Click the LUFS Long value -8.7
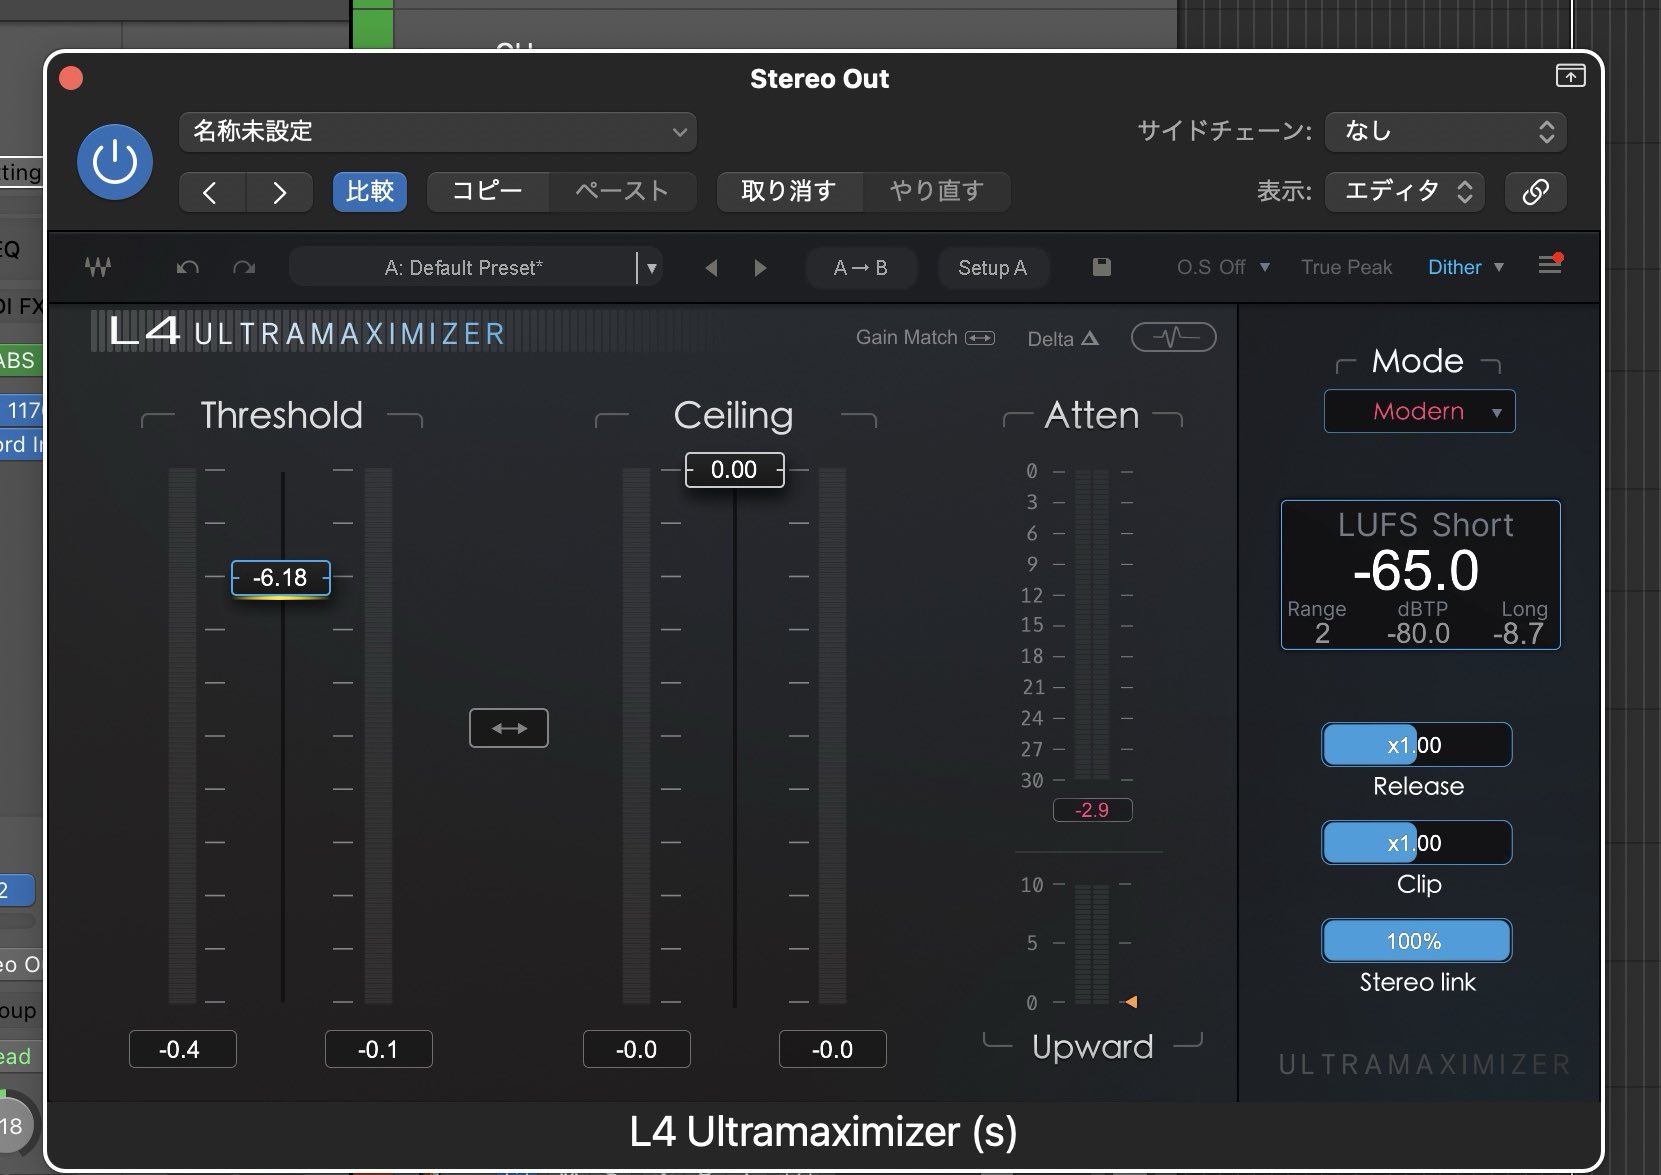This screenshot has width=1661, height=1175. [x=1518, y=633]
